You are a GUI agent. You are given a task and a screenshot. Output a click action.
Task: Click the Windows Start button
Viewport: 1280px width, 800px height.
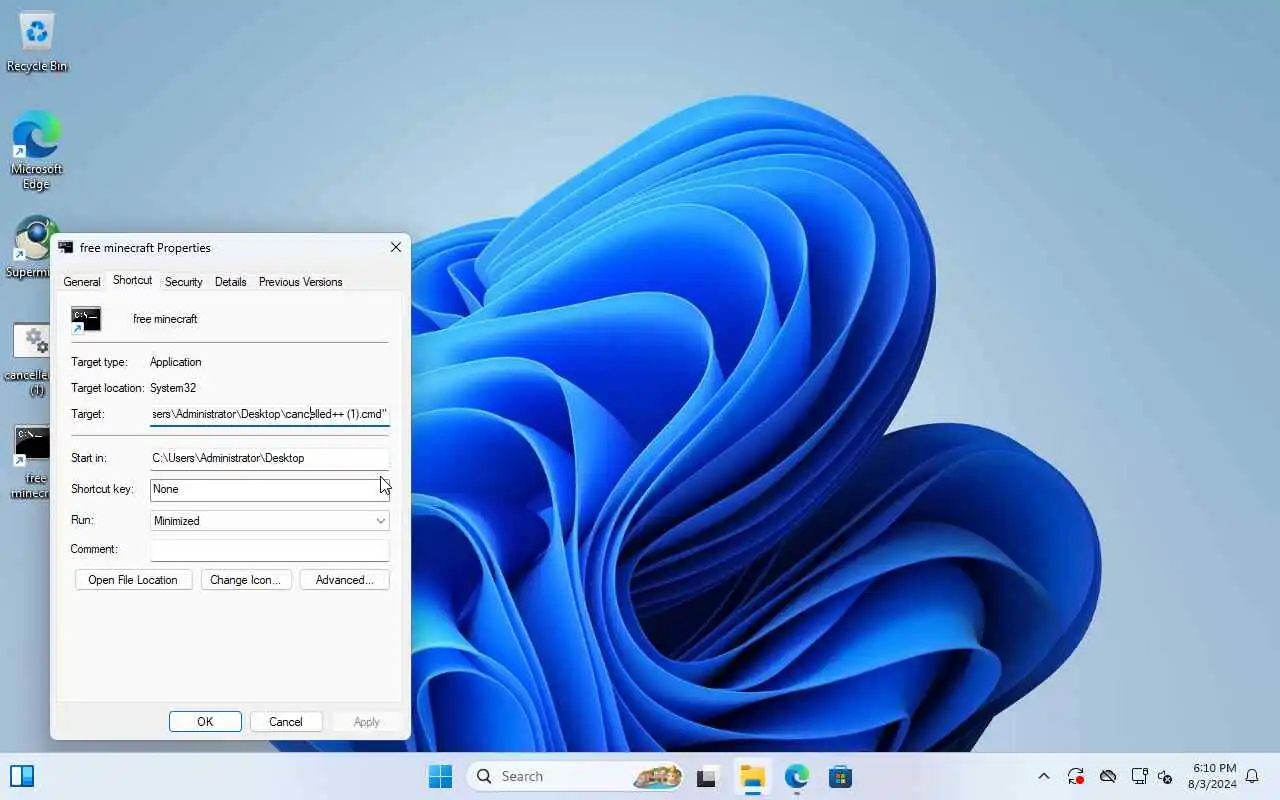pyautogui.click(x=440, y=776)
